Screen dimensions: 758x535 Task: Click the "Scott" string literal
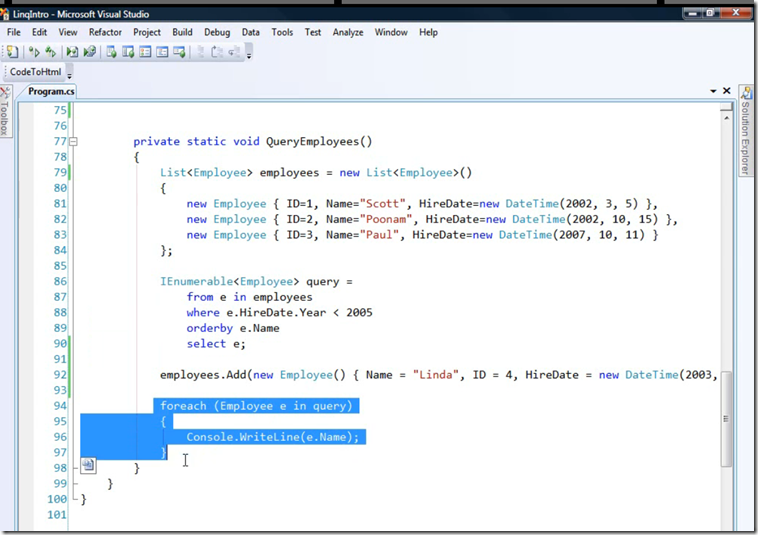click(382, 203)
